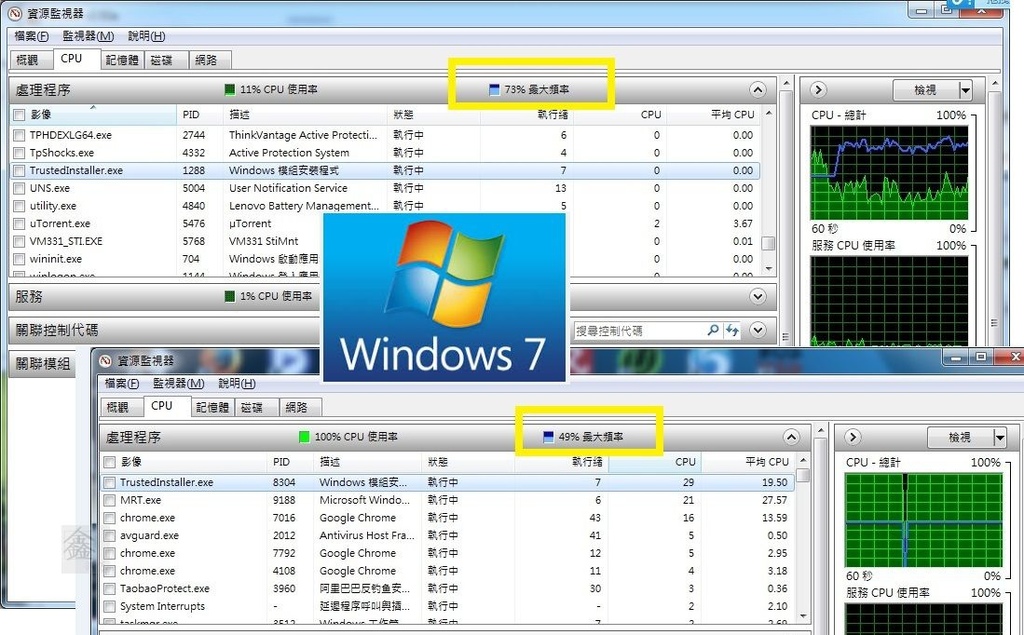The width and height of the screenshot is (1024, 635).
Task: Minimize the front 資源監視器 window
Action: [957, 357]
